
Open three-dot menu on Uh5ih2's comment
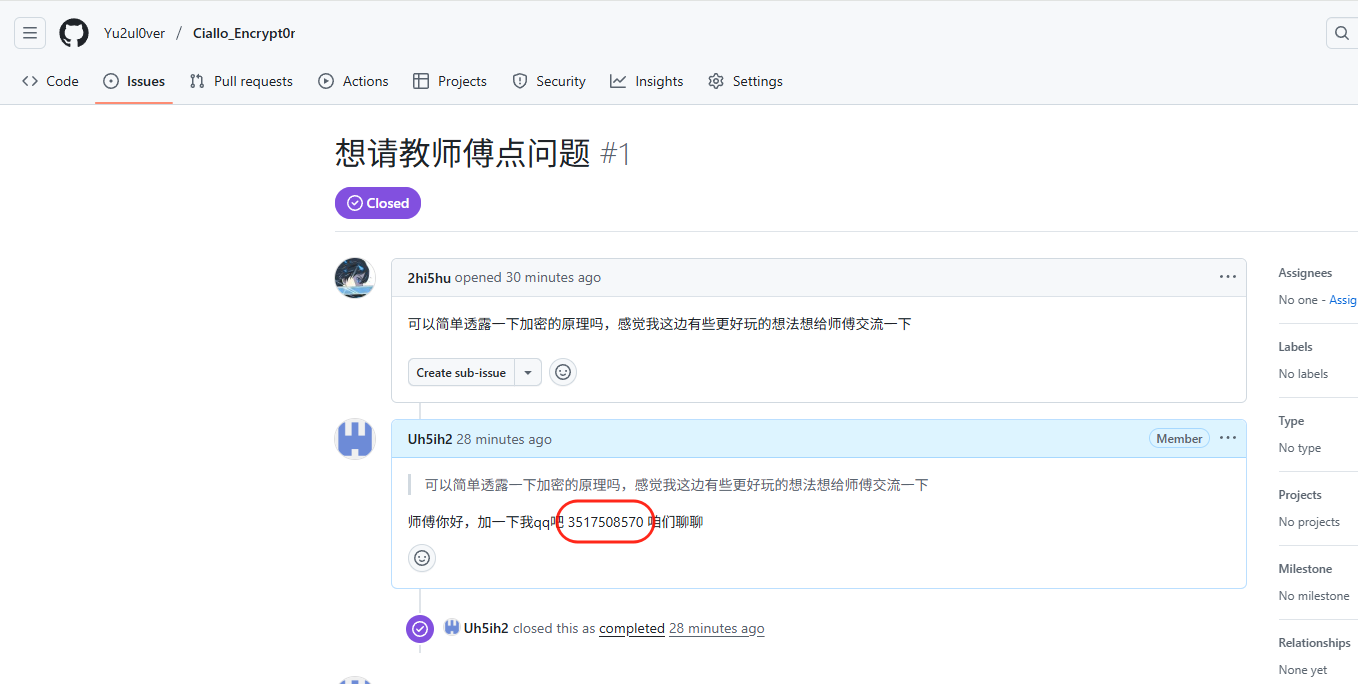1227,438
